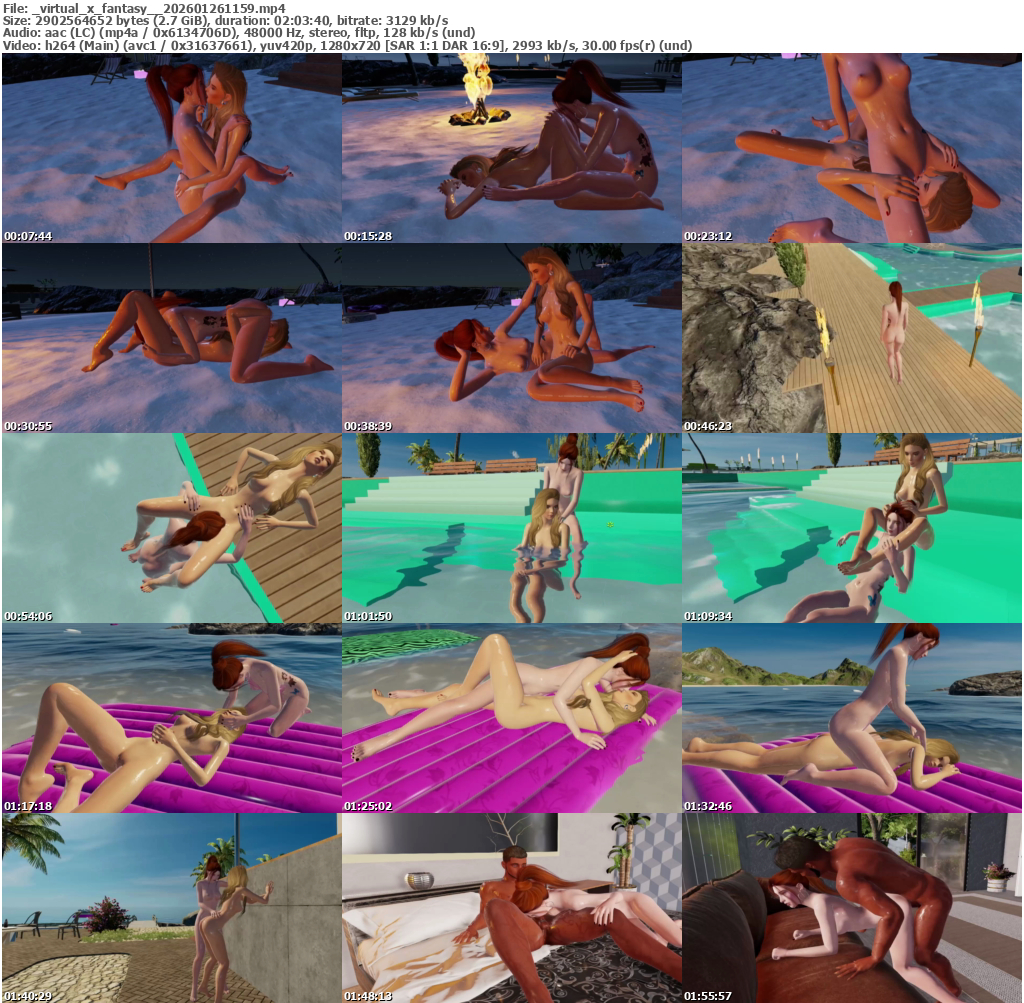Select the campfire thumbnail stamped 00:15:28
The width and height of the screenshot is (1024, 1003).
tap(511, 148)
